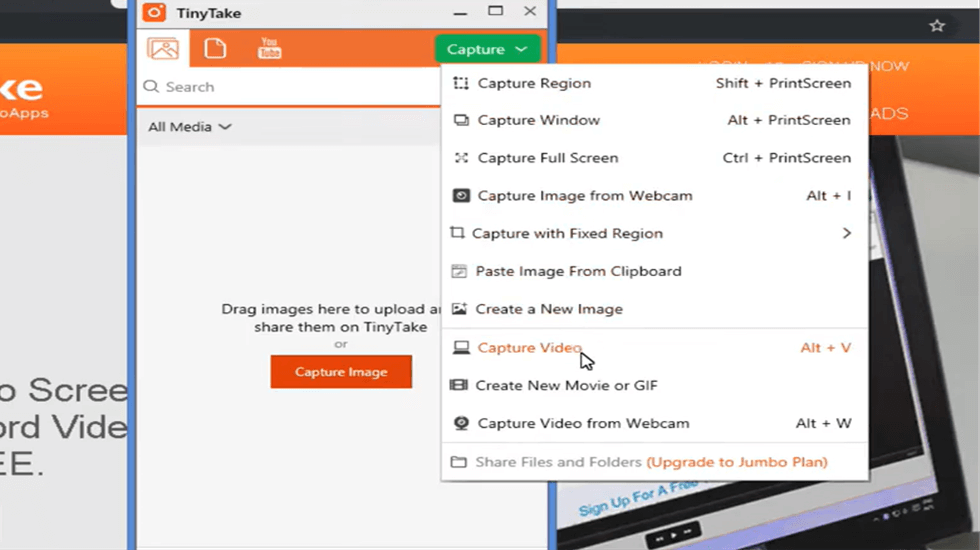Image resolution: width=980 pixels, height=550 pixels.
Task: Click the Alt + W shortcut text
Action: click(823, 423)
